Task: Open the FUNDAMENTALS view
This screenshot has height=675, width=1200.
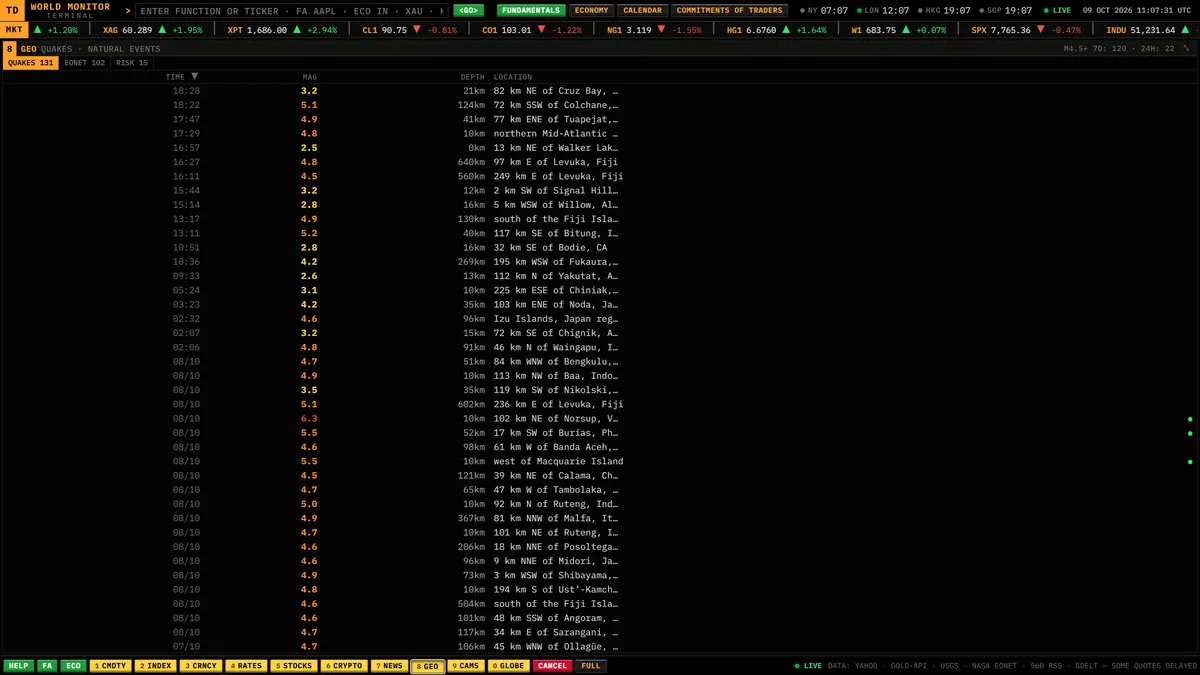Action: [530, 10]
